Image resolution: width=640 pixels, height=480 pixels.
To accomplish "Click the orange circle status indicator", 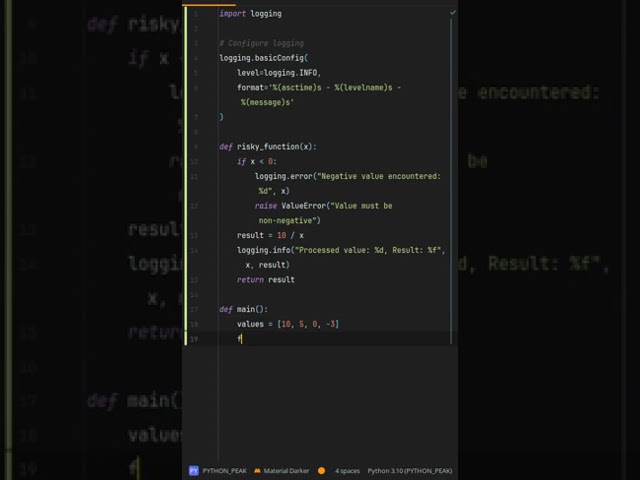I will coord(322,471).
